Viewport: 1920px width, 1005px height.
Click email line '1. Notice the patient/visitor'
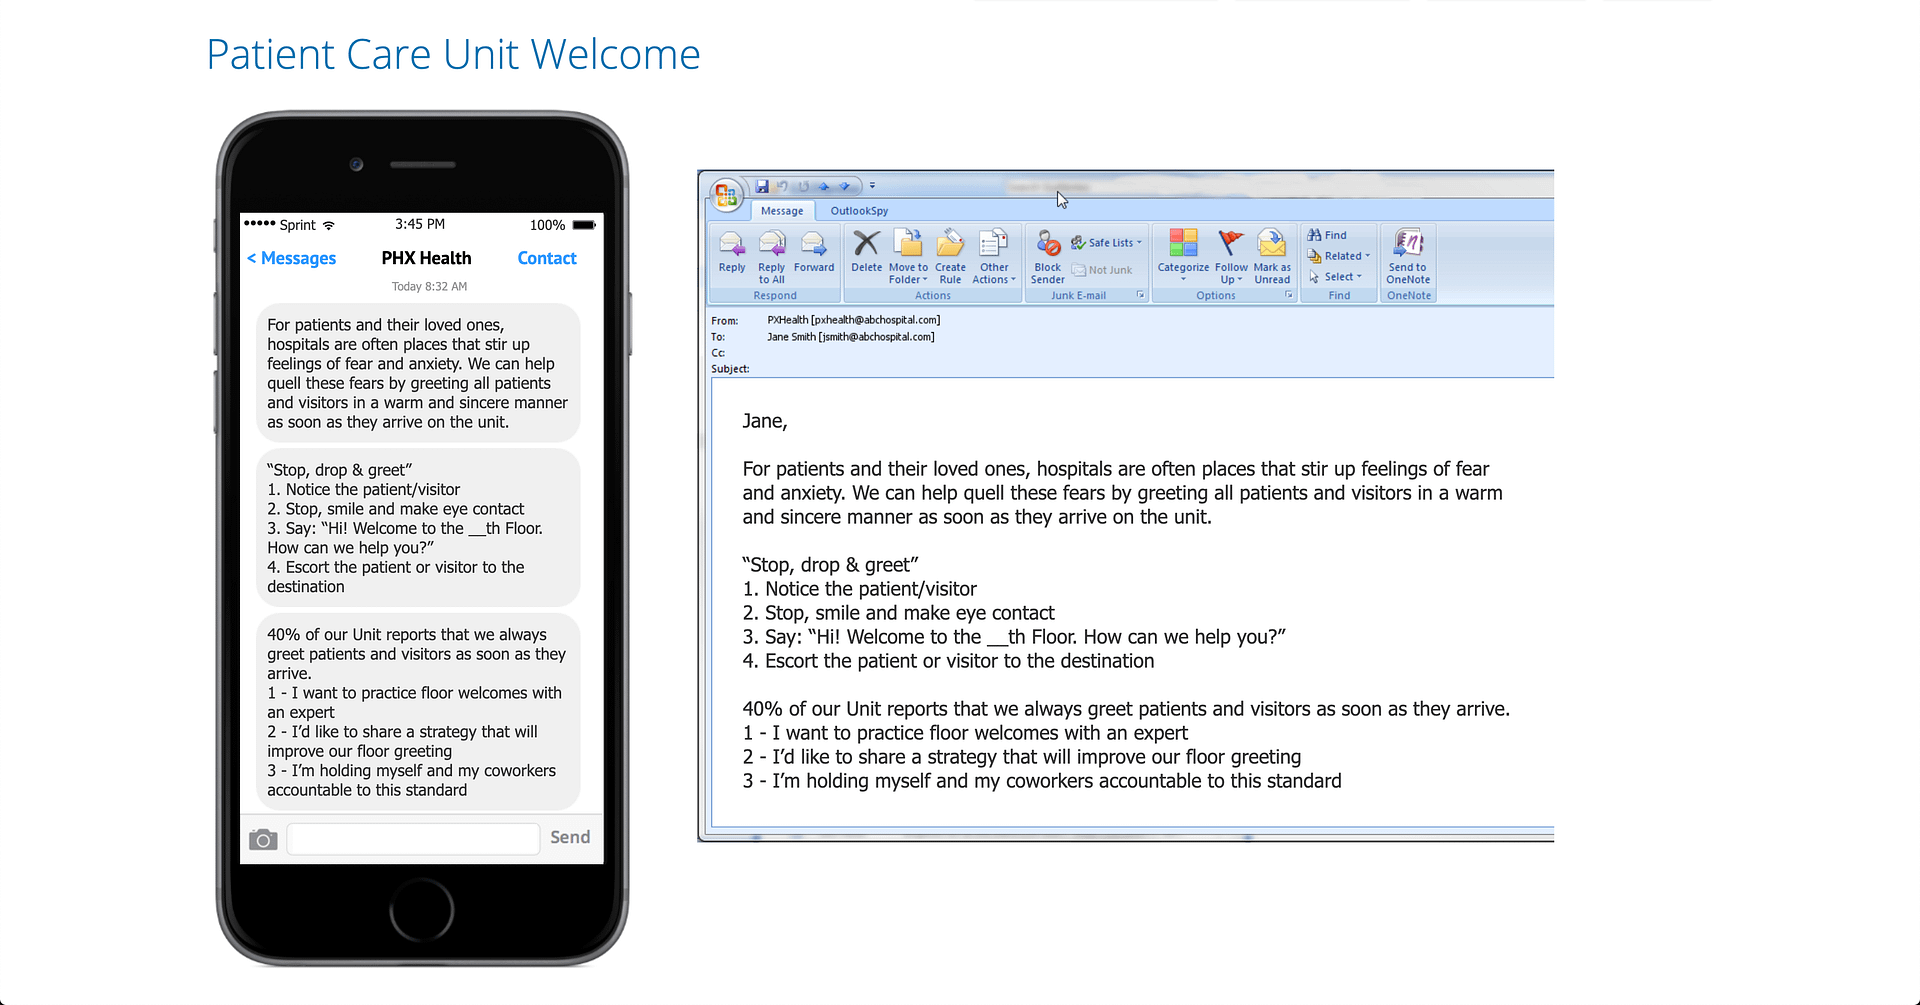(x=859, y=589)
